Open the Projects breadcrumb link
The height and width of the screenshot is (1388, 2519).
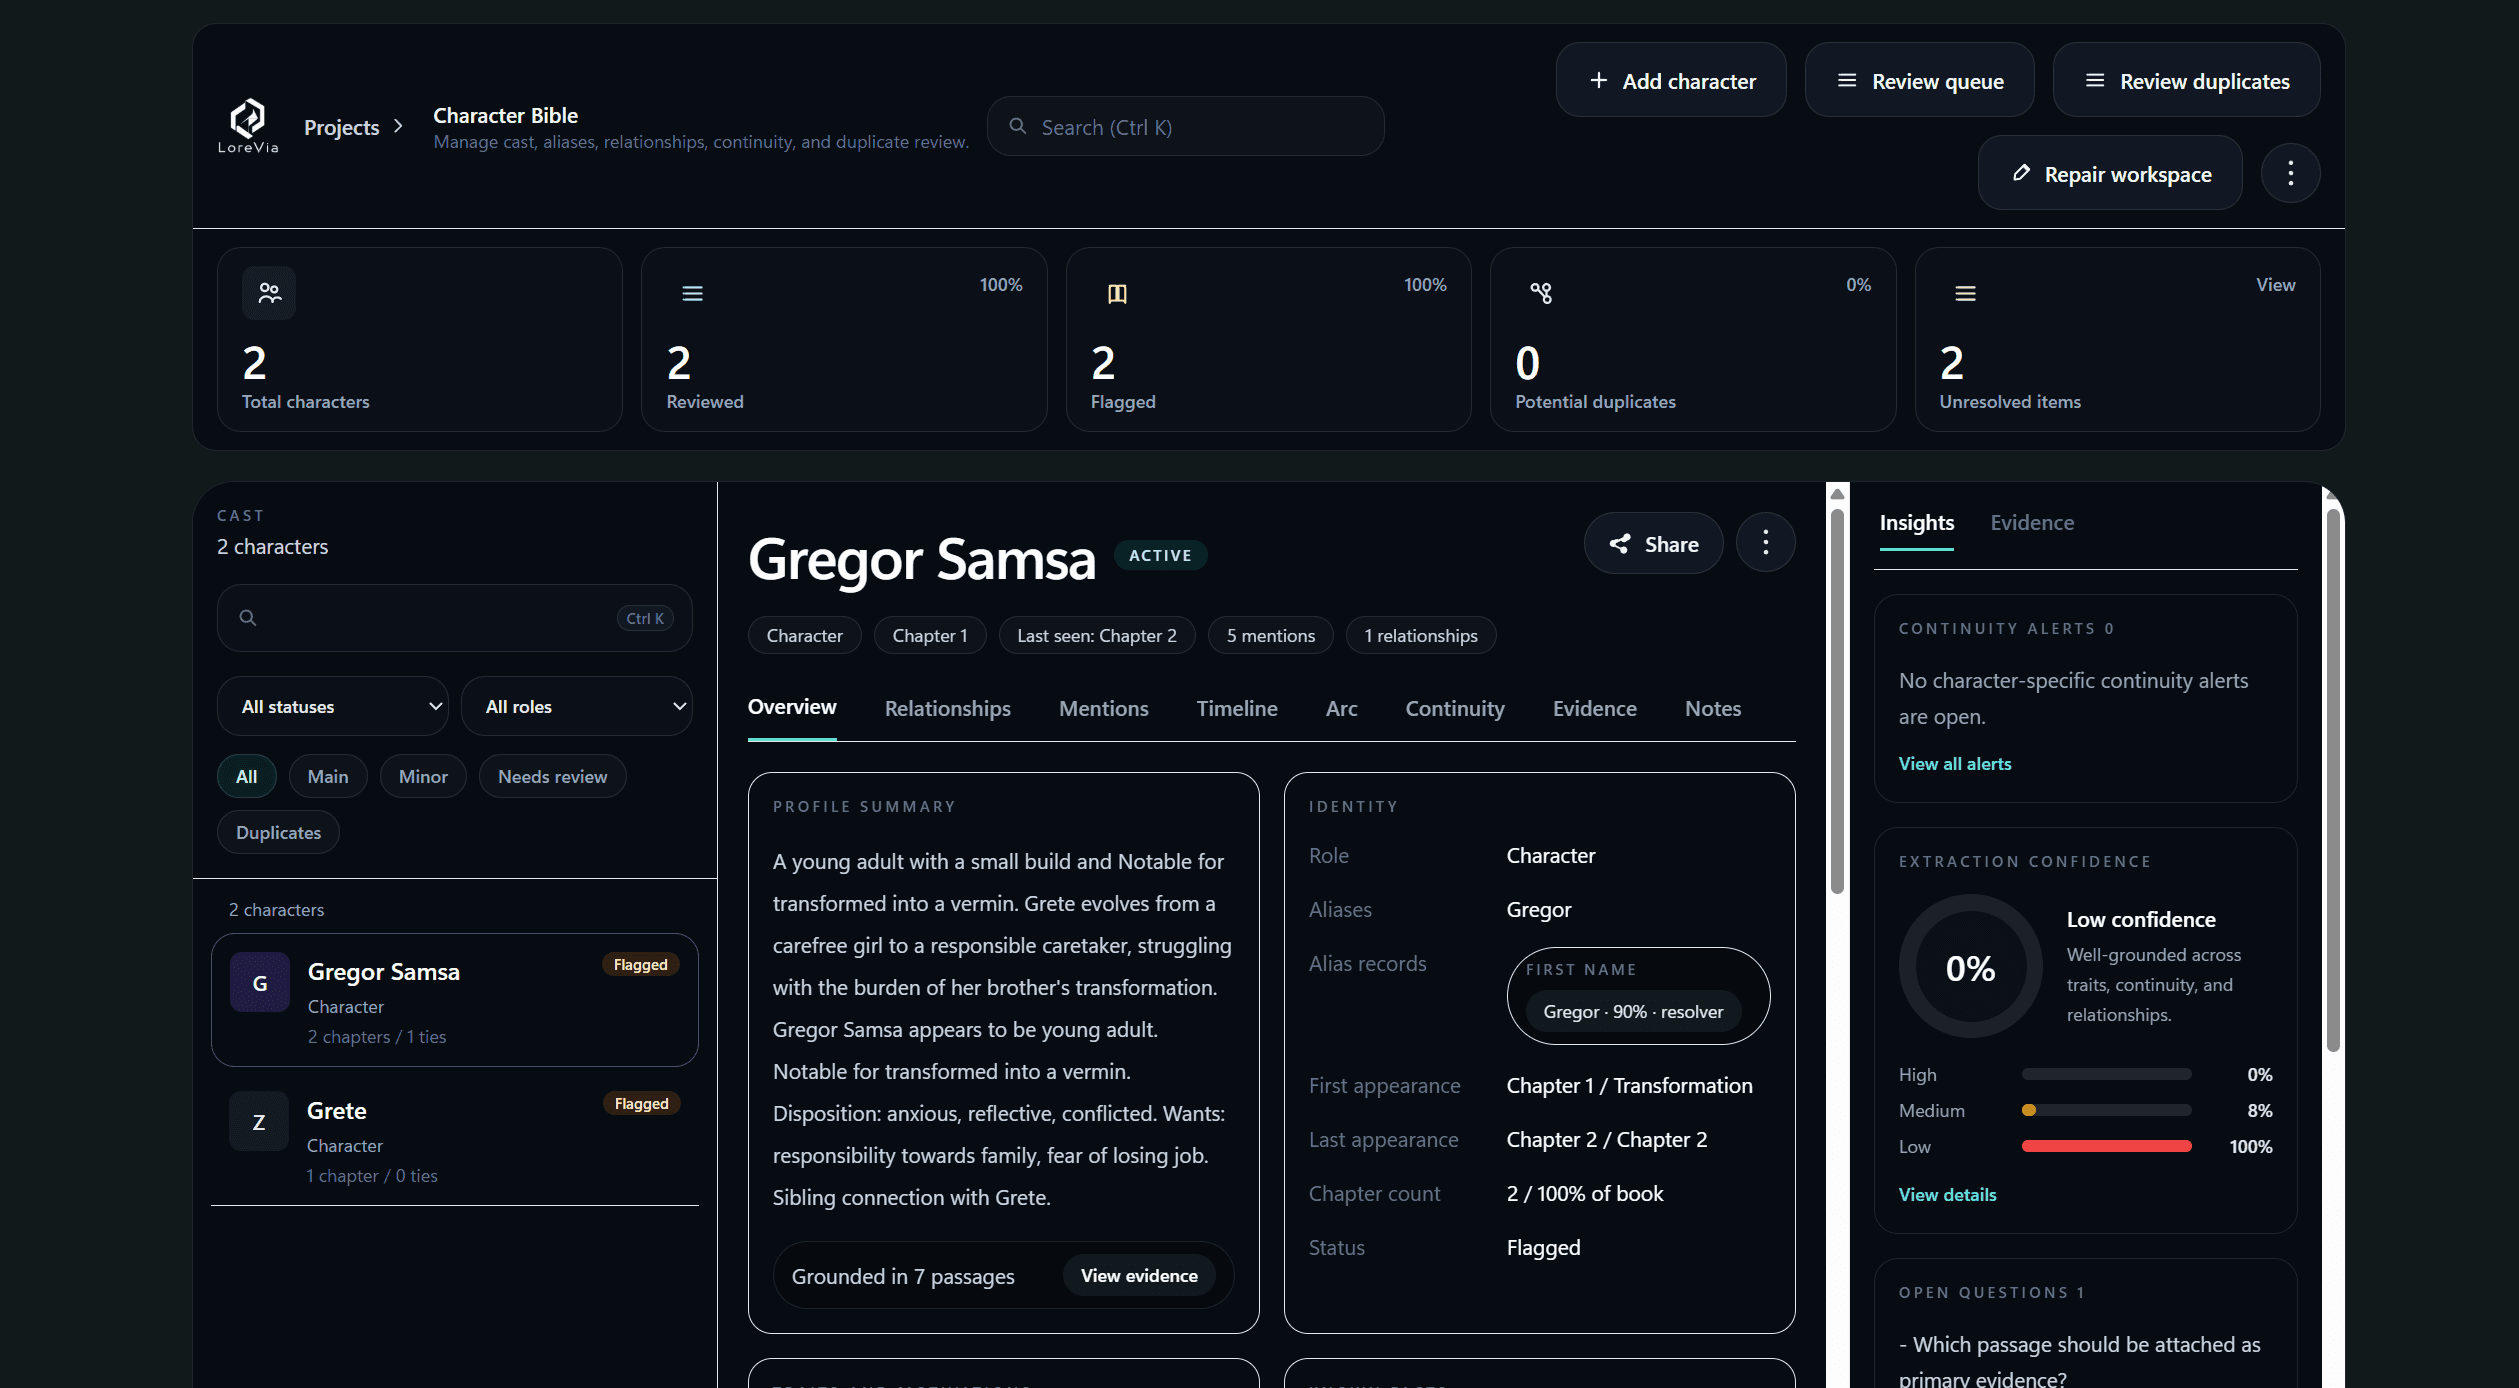click(341, 127)
